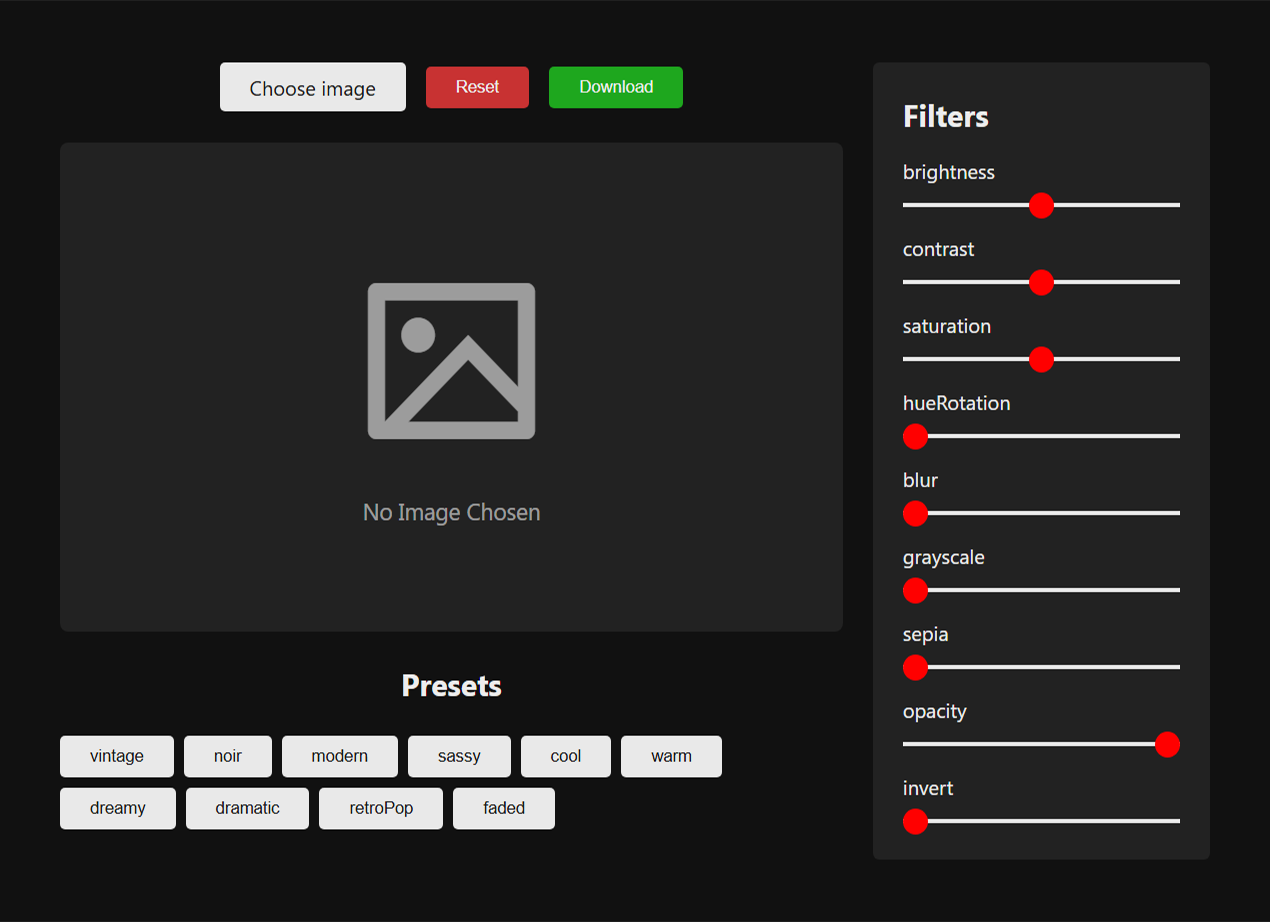Viewport: 1270px width, 922px height.
Task: Click the image placeholder icon
Action: click(451, 361)
